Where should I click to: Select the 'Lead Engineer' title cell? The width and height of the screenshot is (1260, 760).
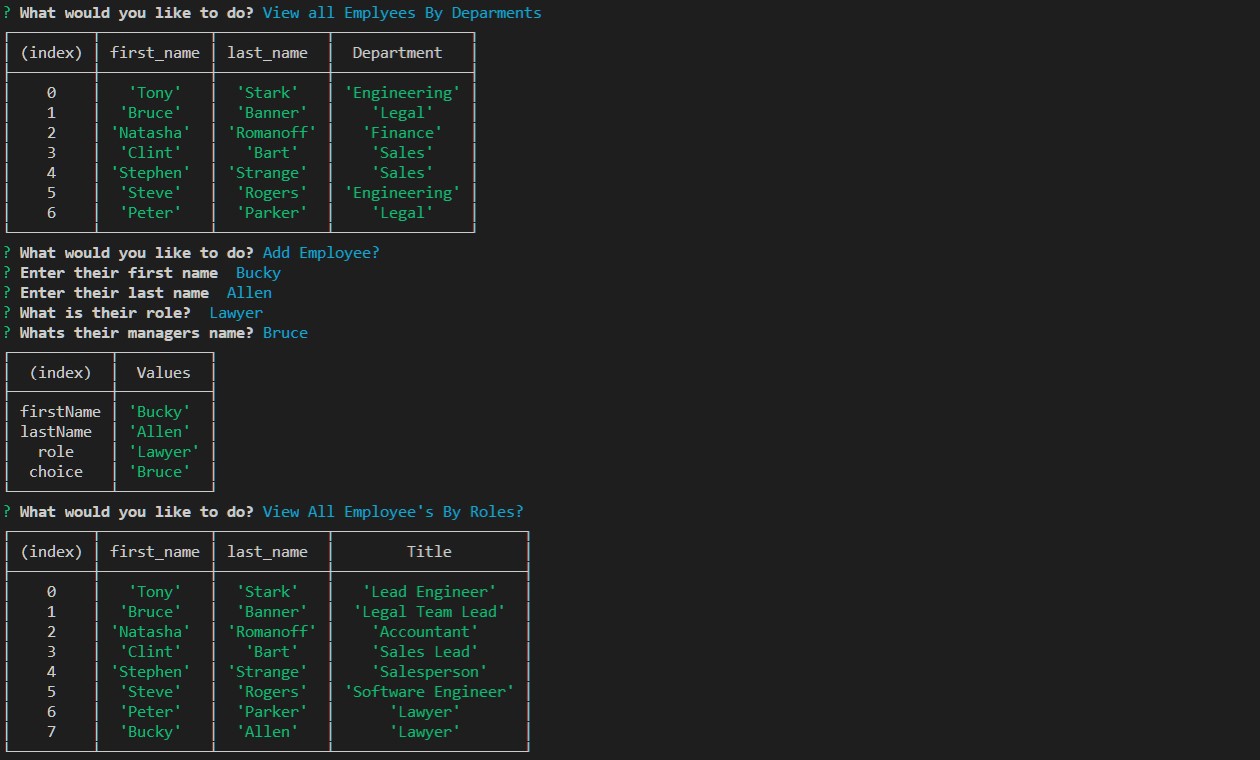pyautogui.click(x=429, y=592)
